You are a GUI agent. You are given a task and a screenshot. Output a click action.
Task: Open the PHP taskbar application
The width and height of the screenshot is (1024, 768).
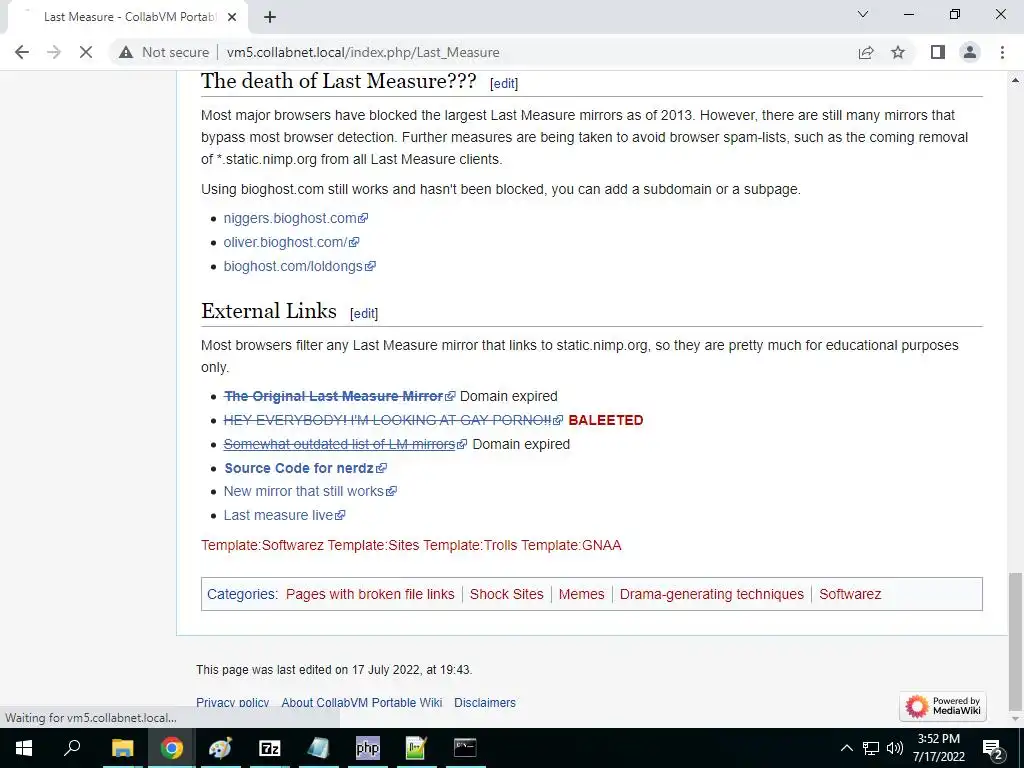[368, 748]
